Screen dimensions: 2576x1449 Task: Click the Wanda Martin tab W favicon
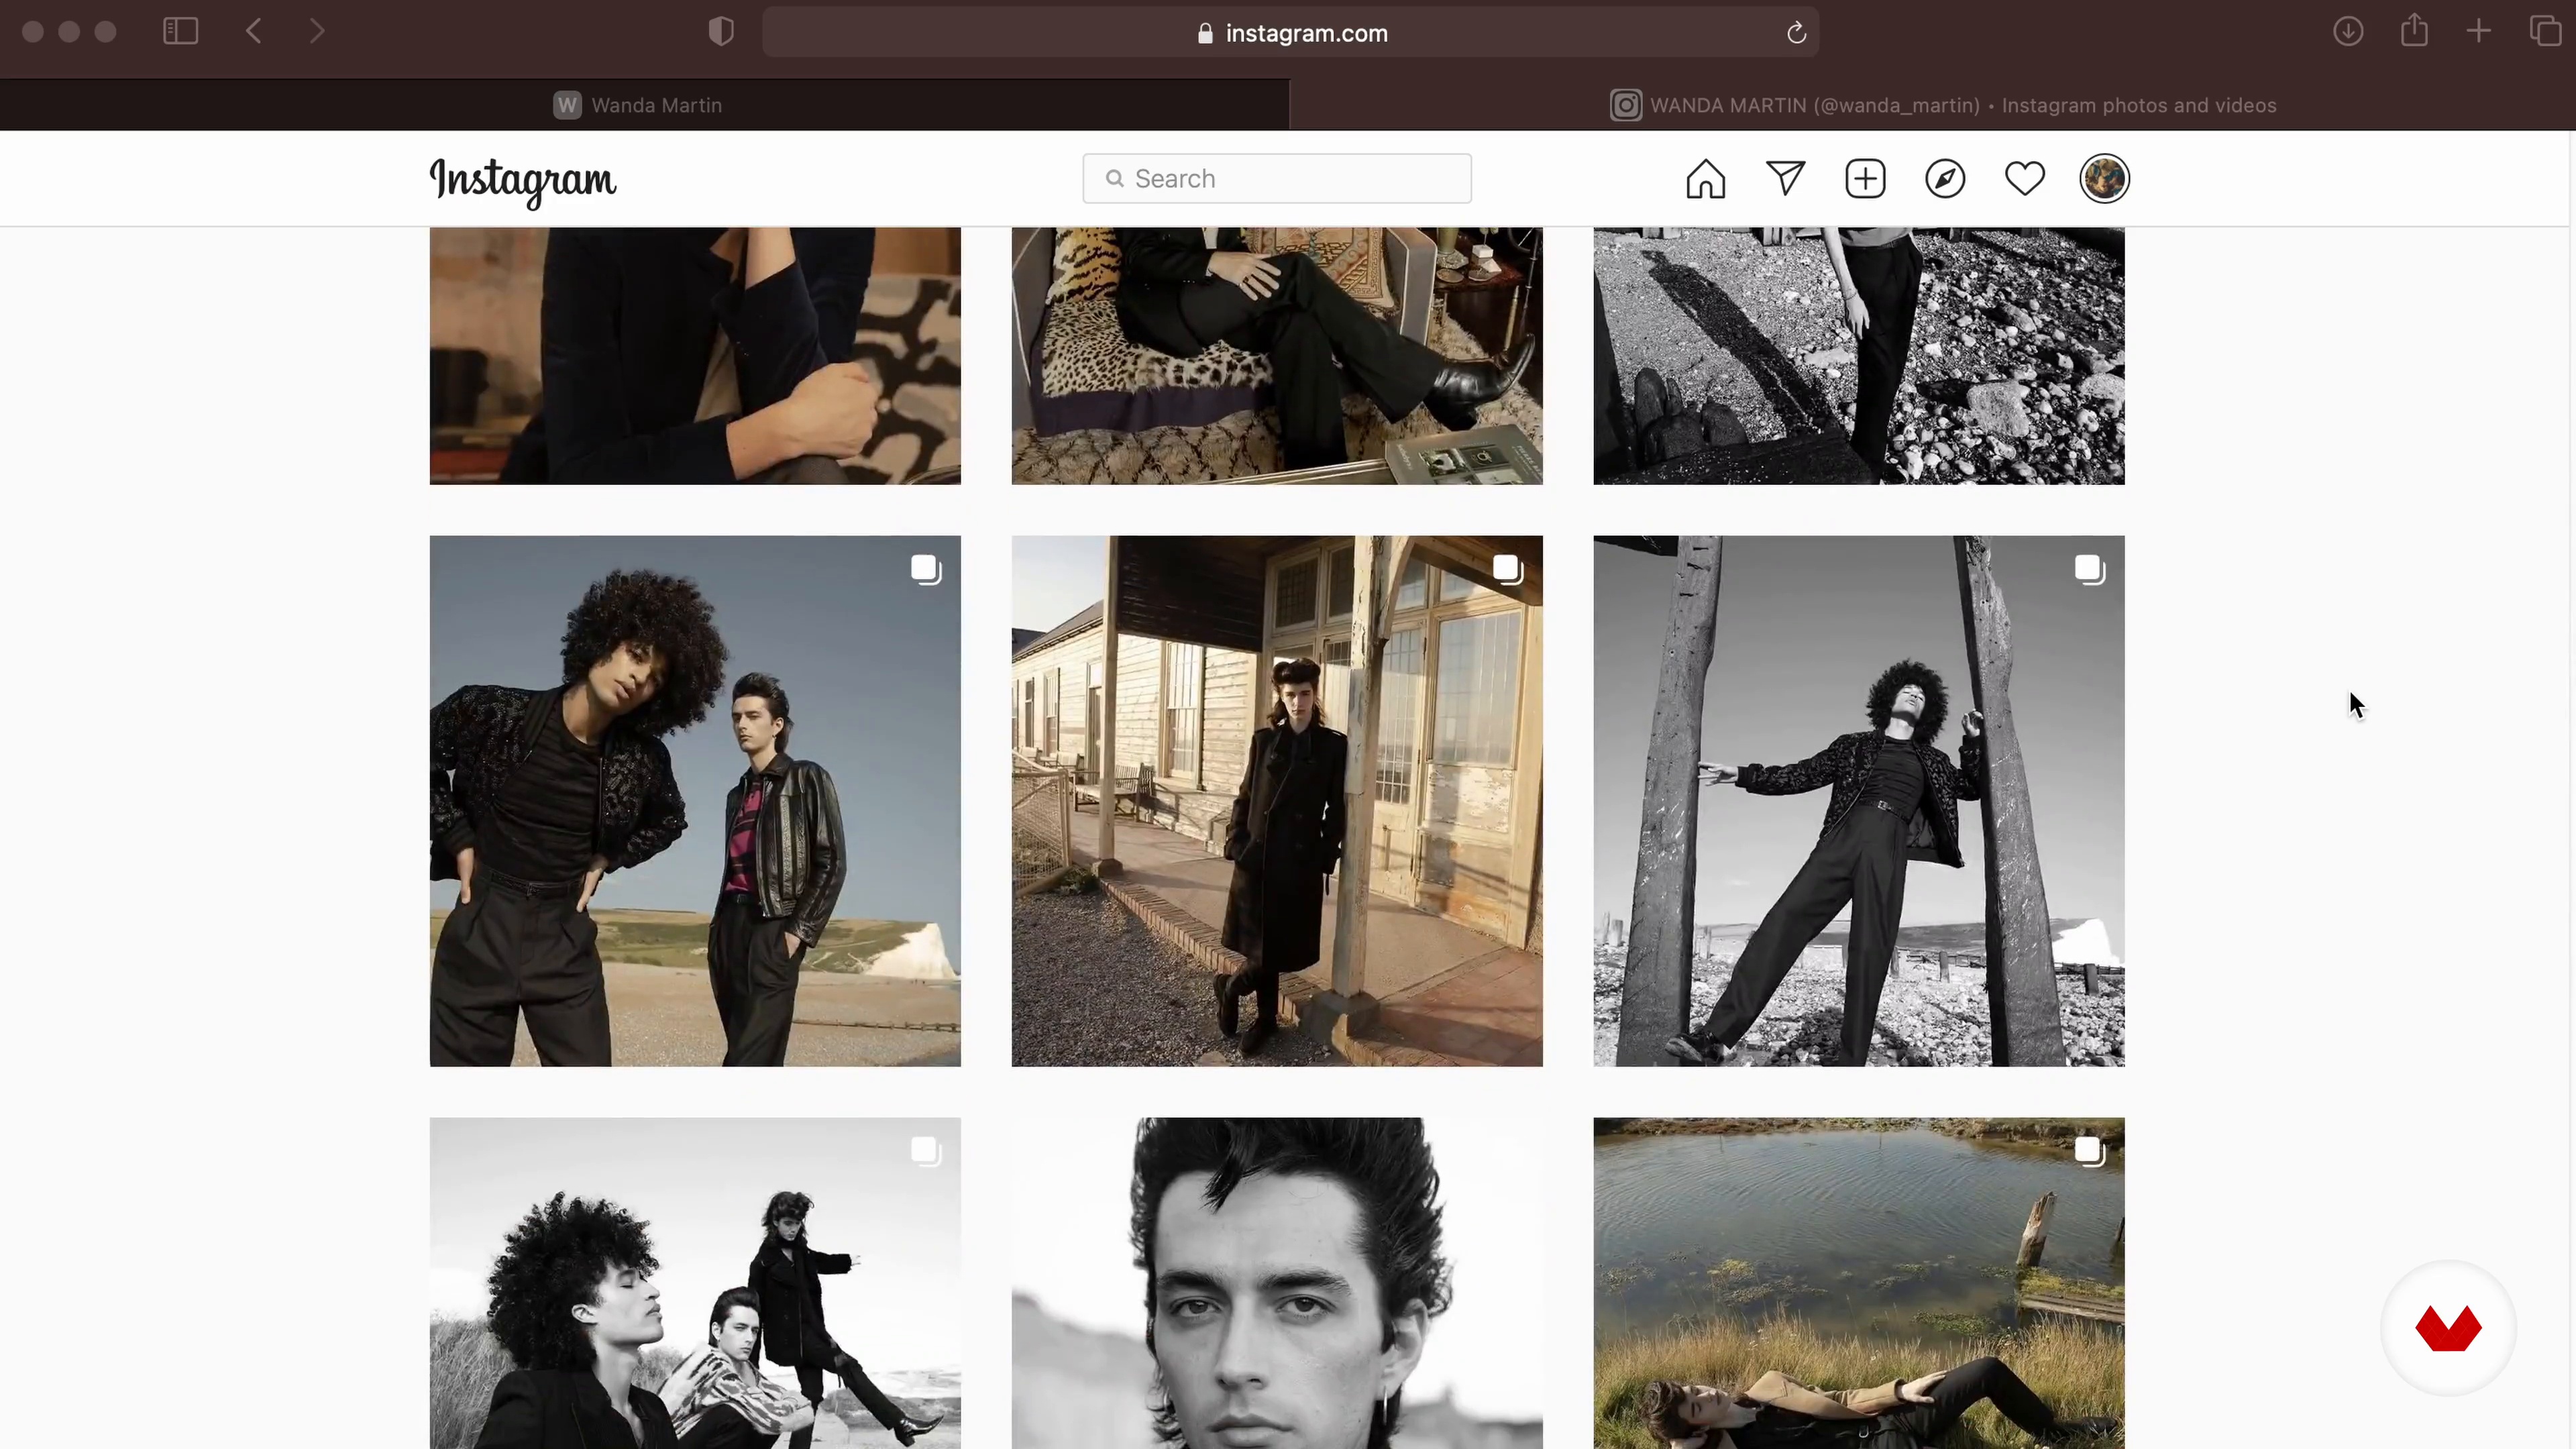coord(567,105)
